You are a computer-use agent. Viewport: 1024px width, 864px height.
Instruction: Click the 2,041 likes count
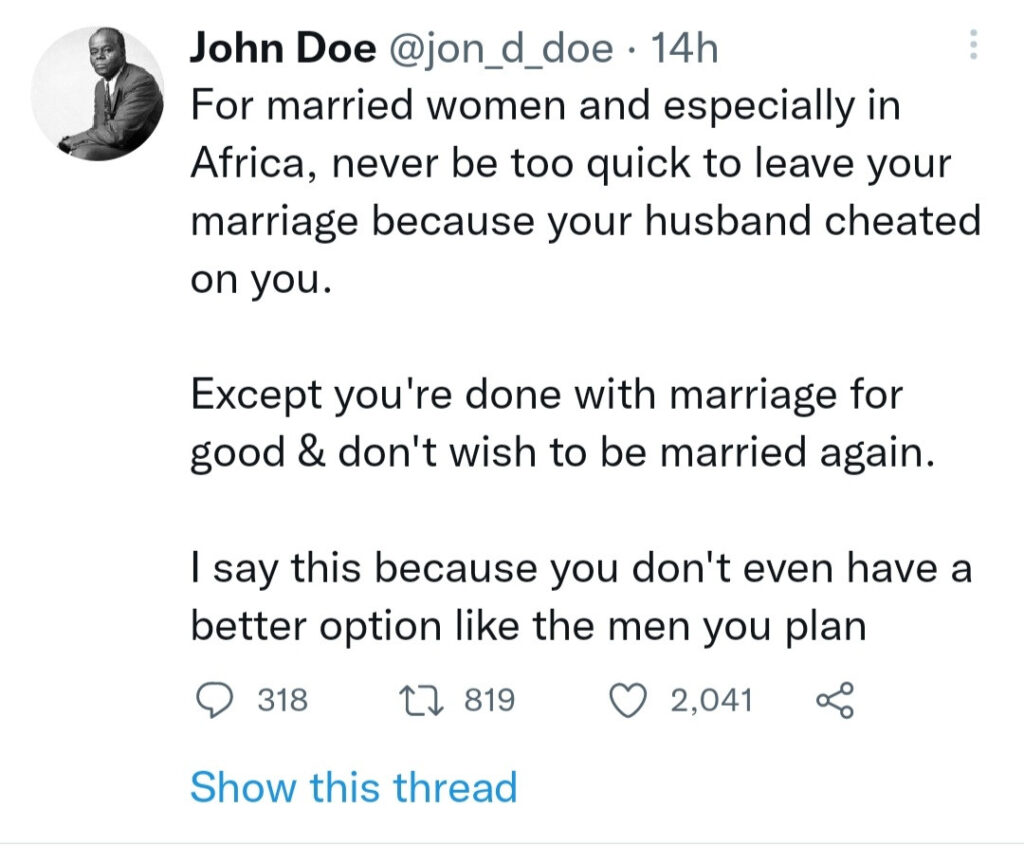point(712,700)
